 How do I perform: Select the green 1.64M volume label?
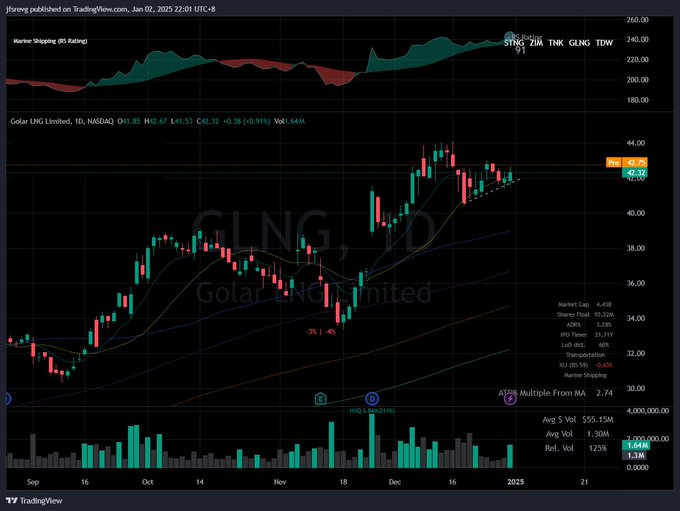pos(635,445)
